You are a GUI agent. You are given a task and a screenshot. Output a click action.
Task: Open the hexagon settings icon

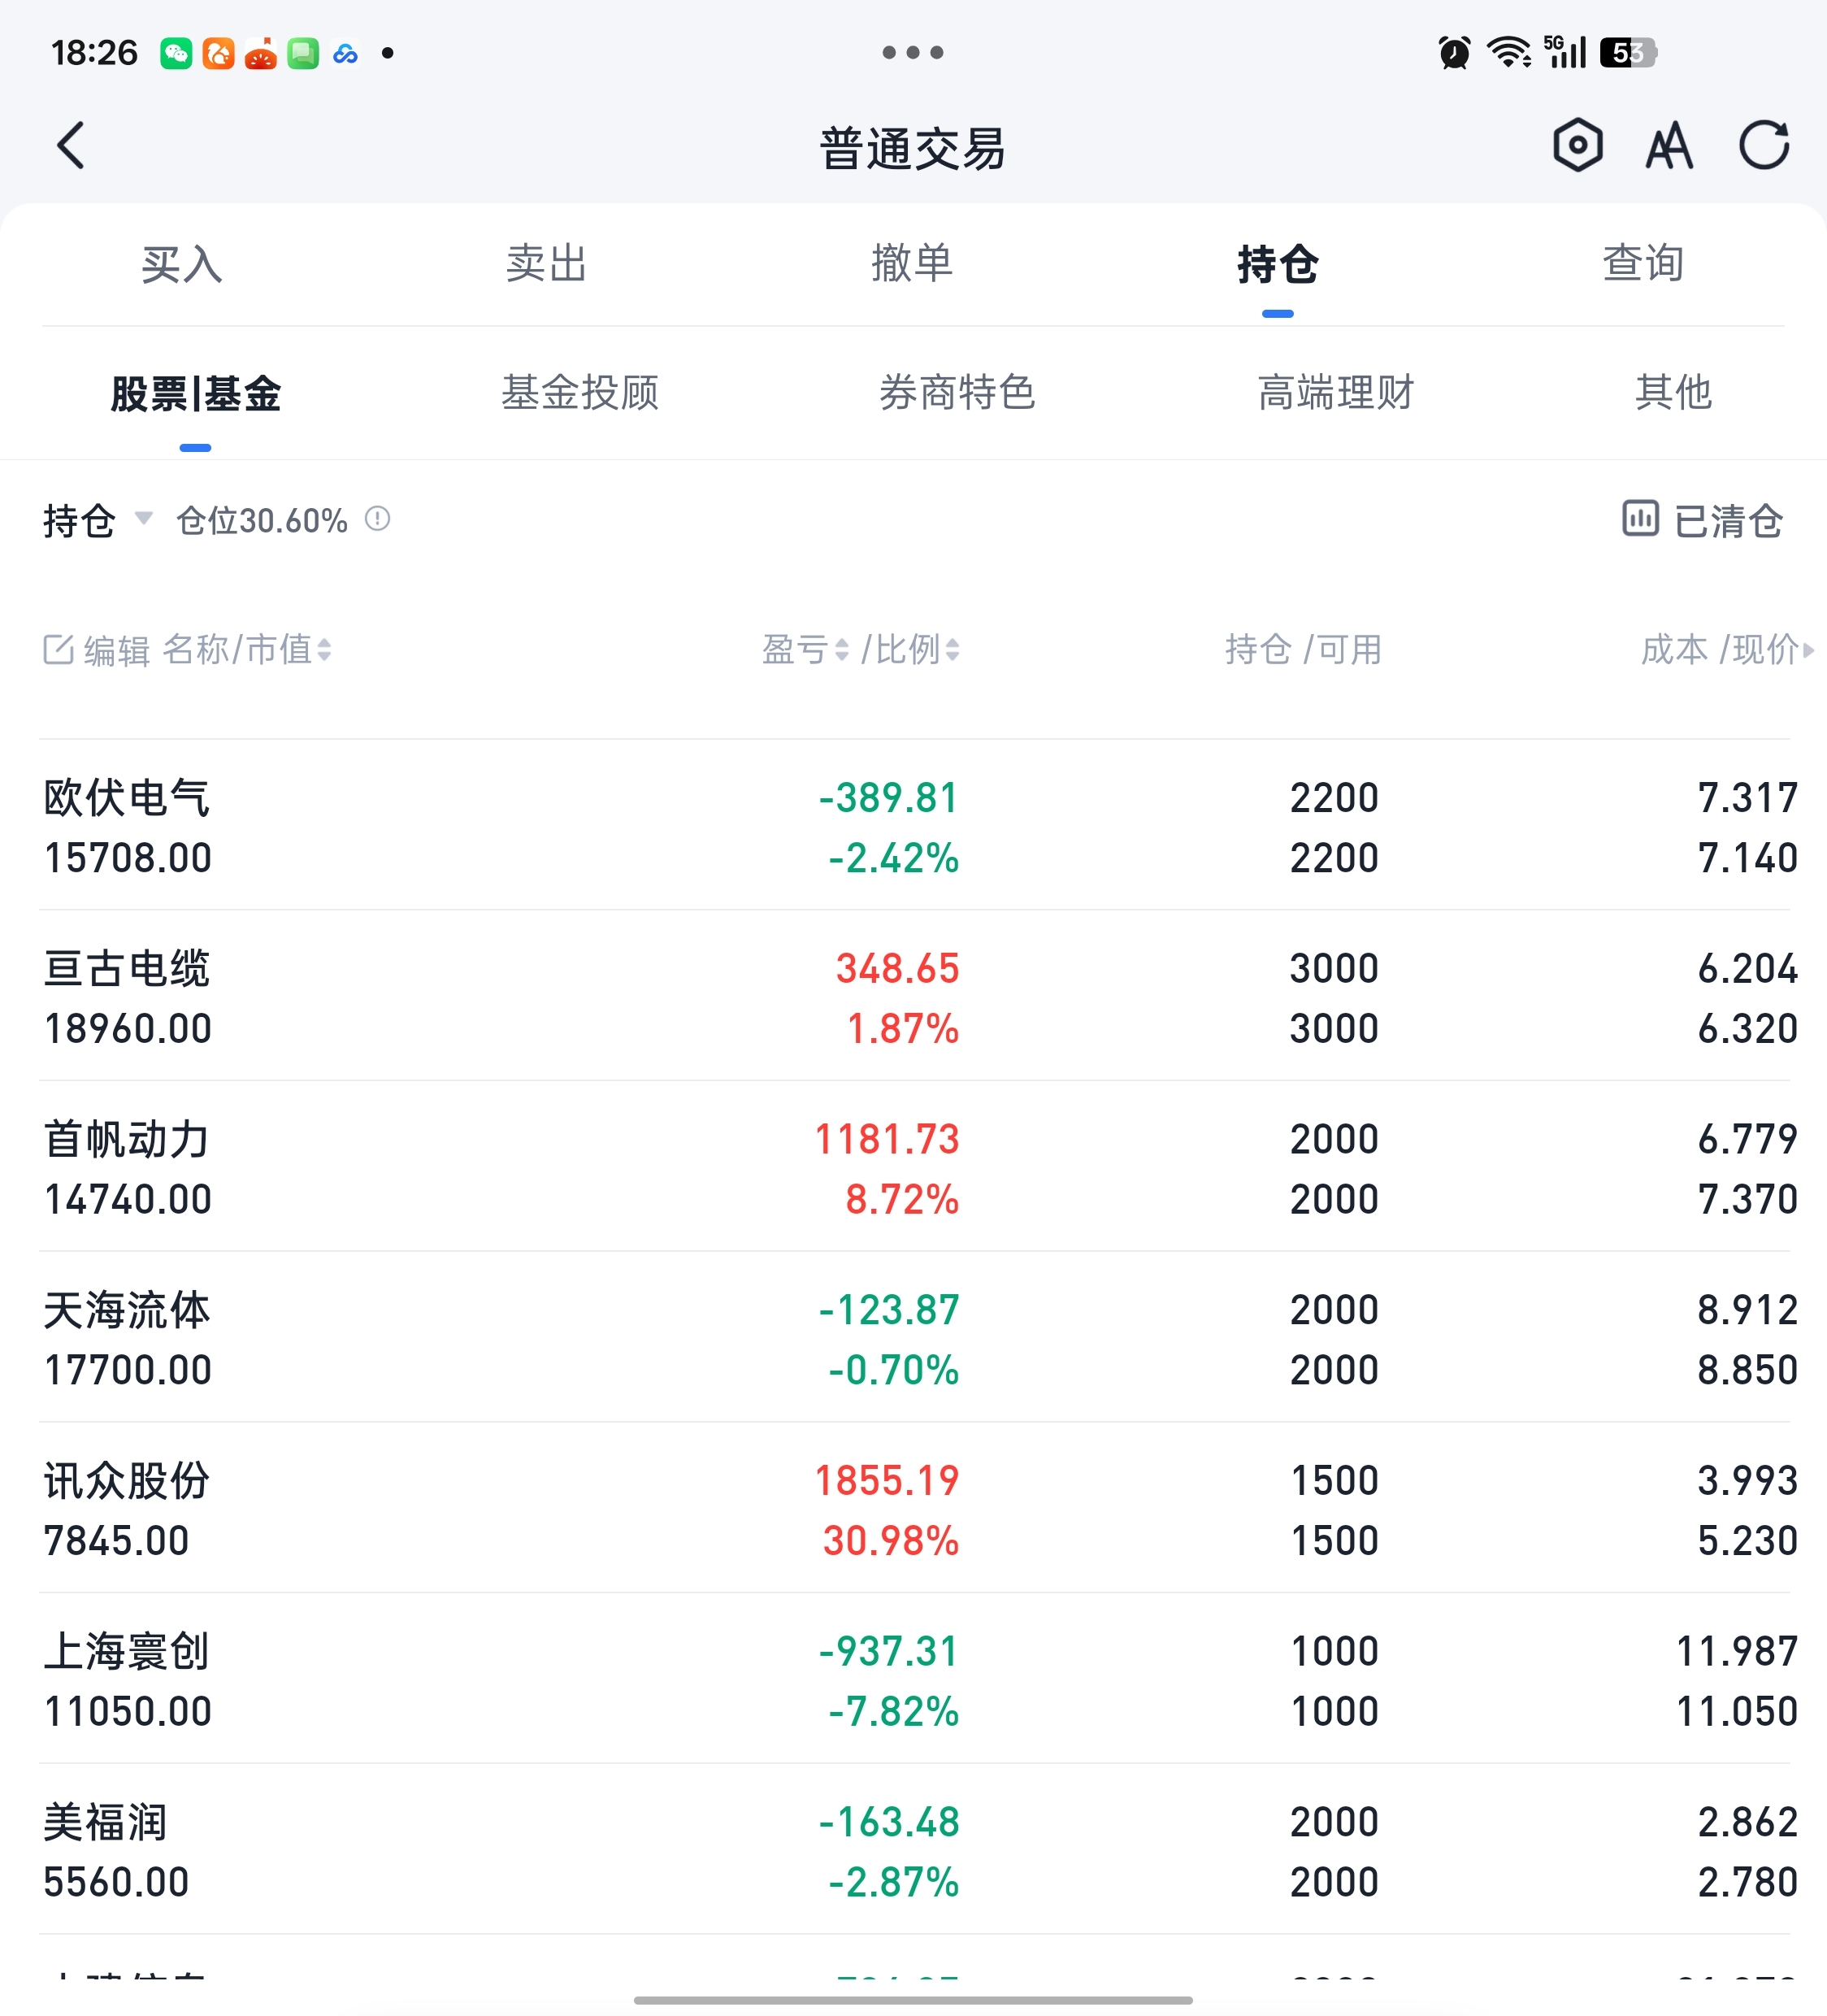(1577, 146)
